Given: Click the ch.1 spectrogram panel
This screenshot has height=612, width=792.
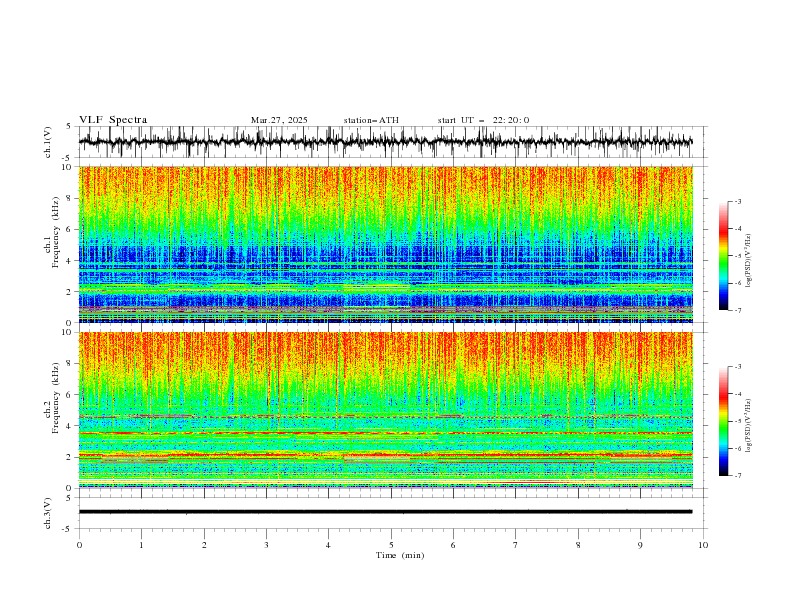Looking at the screenshot, I should coord(385,244).
